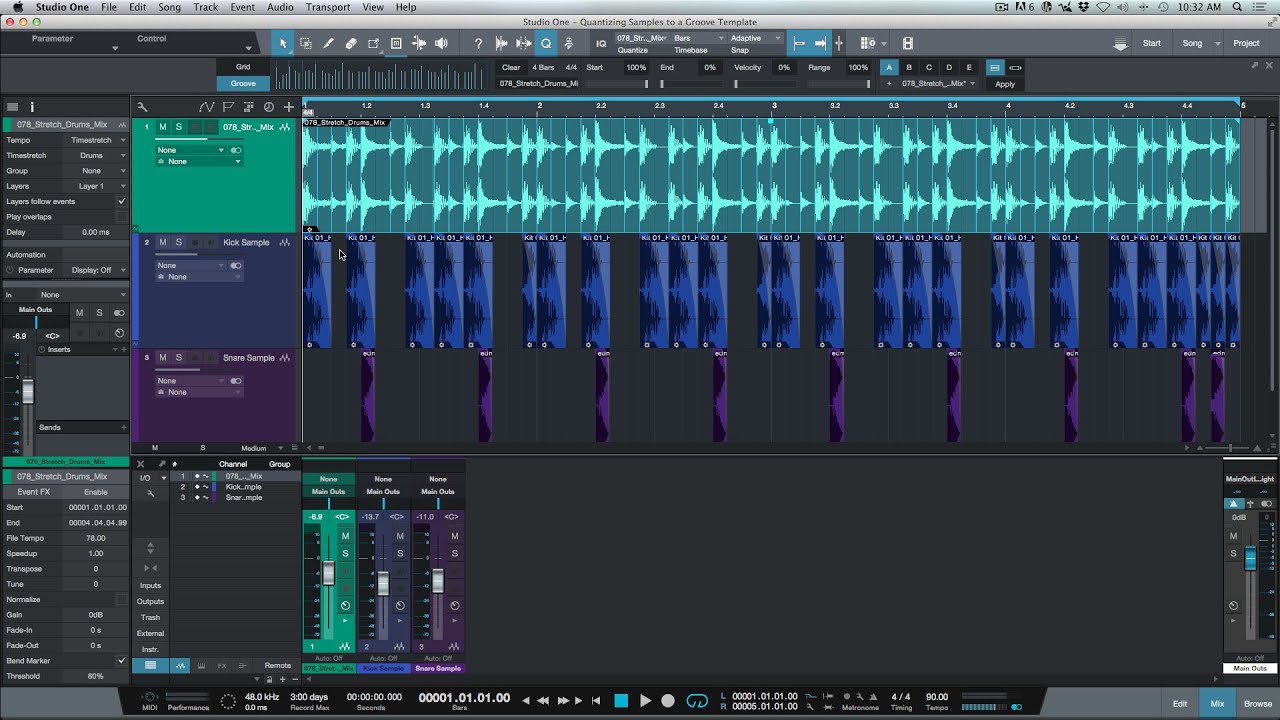Select the Bend tool
This screenshot has height=720, width=1280.
click(419, 43)
